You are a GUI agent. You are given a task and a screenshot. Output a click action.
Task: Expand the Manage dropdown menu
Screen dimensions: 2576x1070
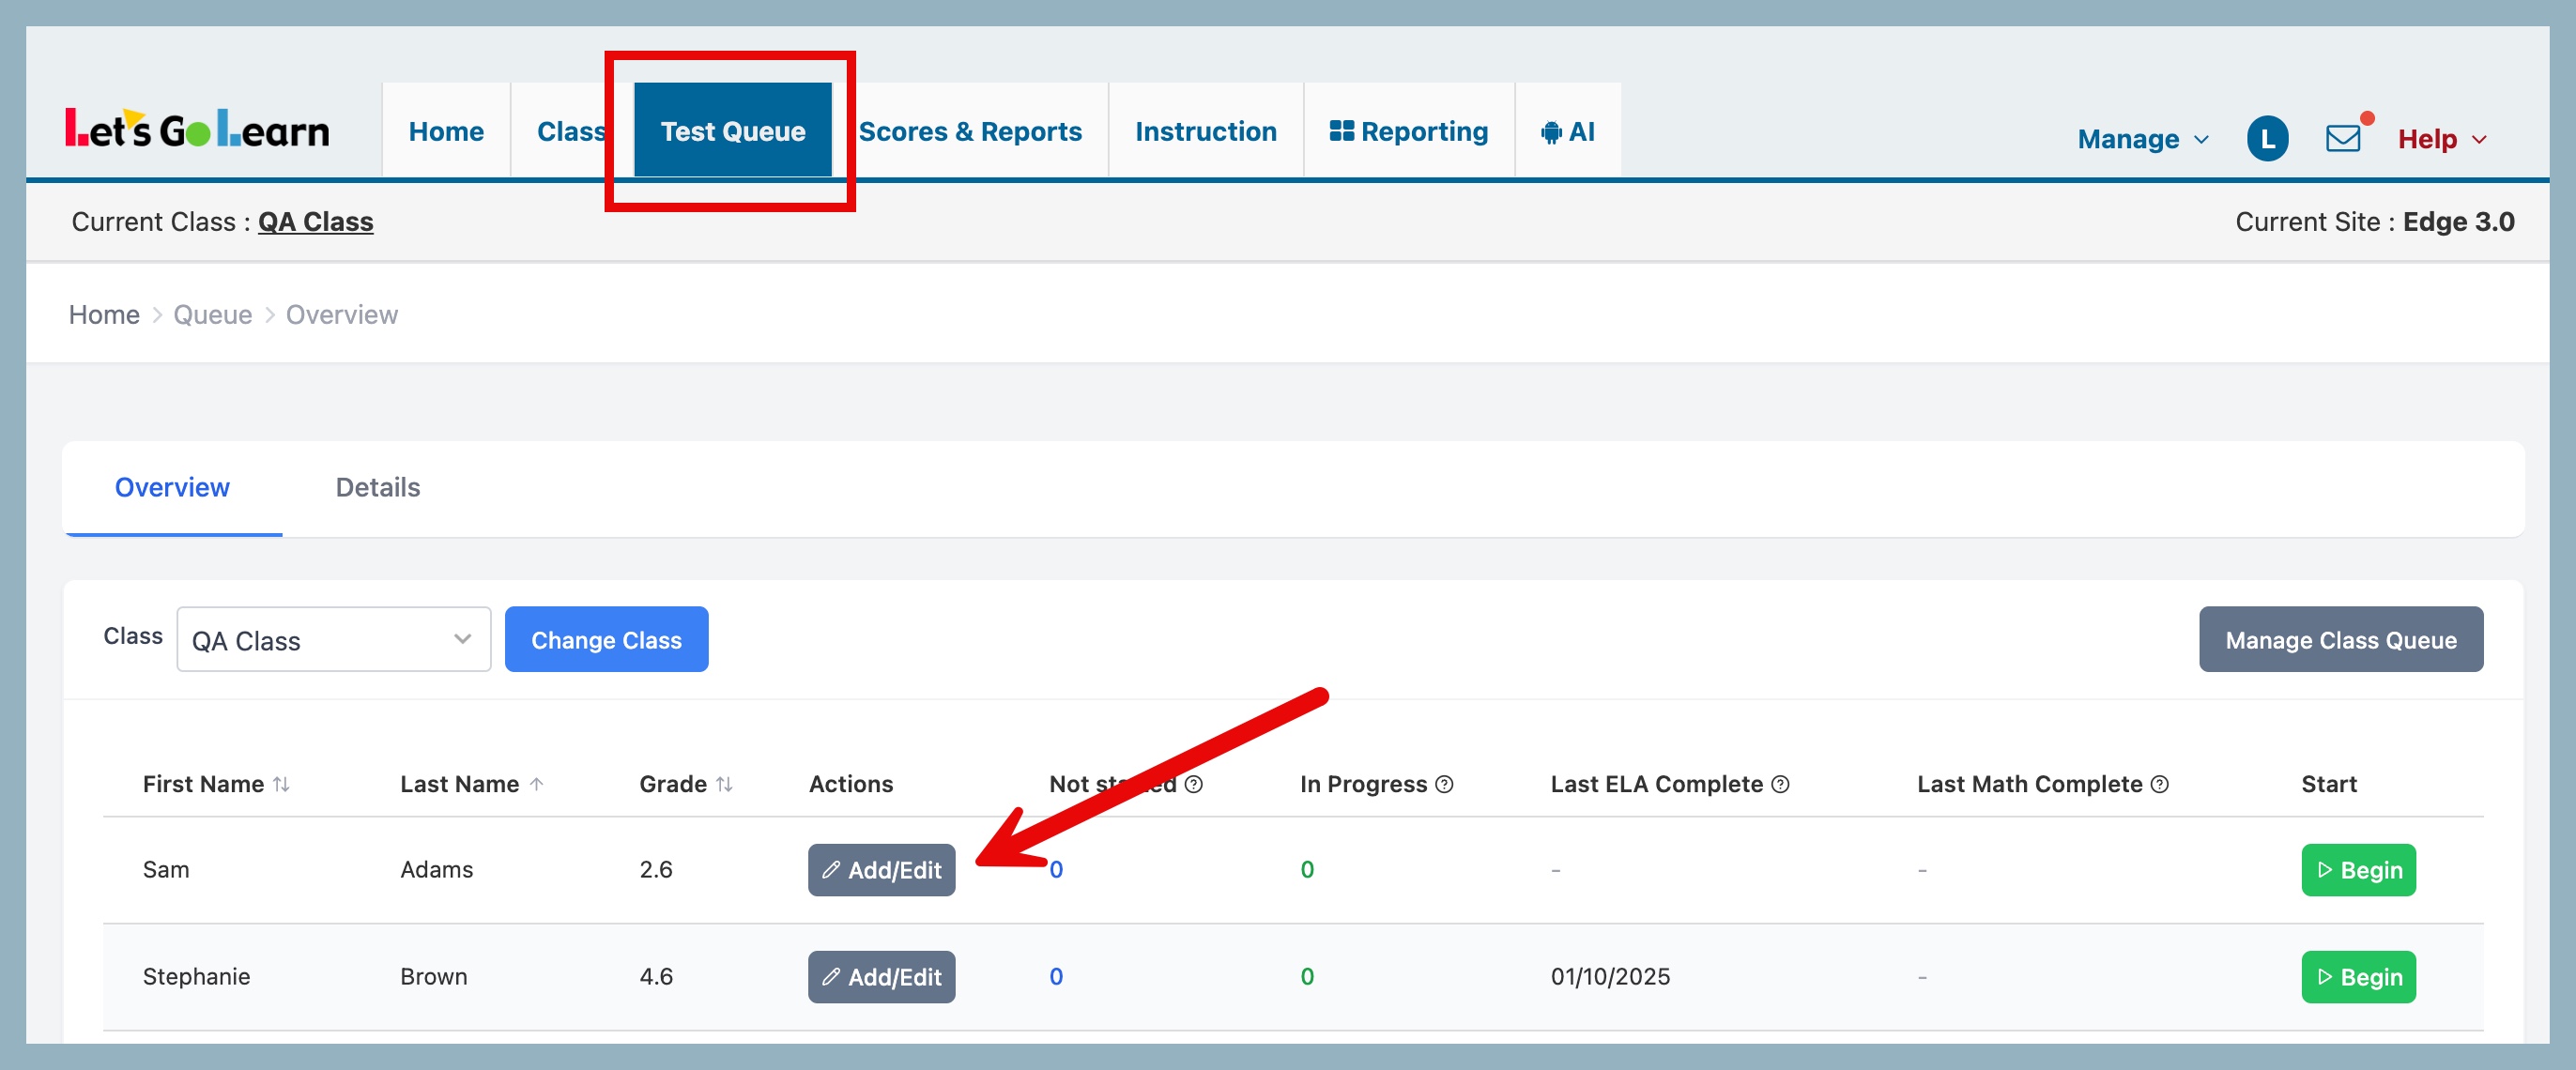[x=2141, y=139]
